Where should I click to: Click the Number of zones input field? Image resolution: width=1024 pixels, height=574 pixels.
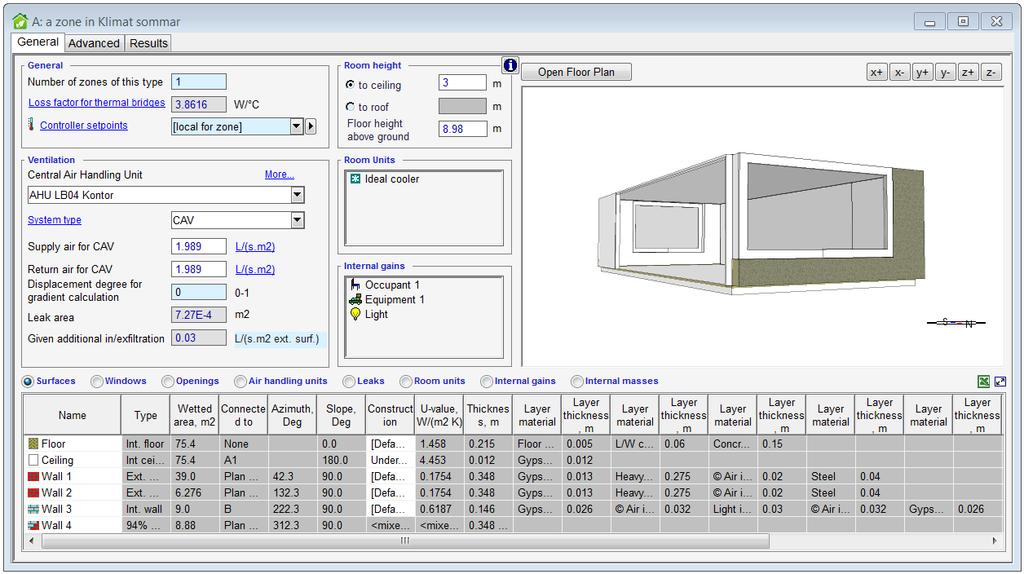pyautogui.click(x=199, y=82)
